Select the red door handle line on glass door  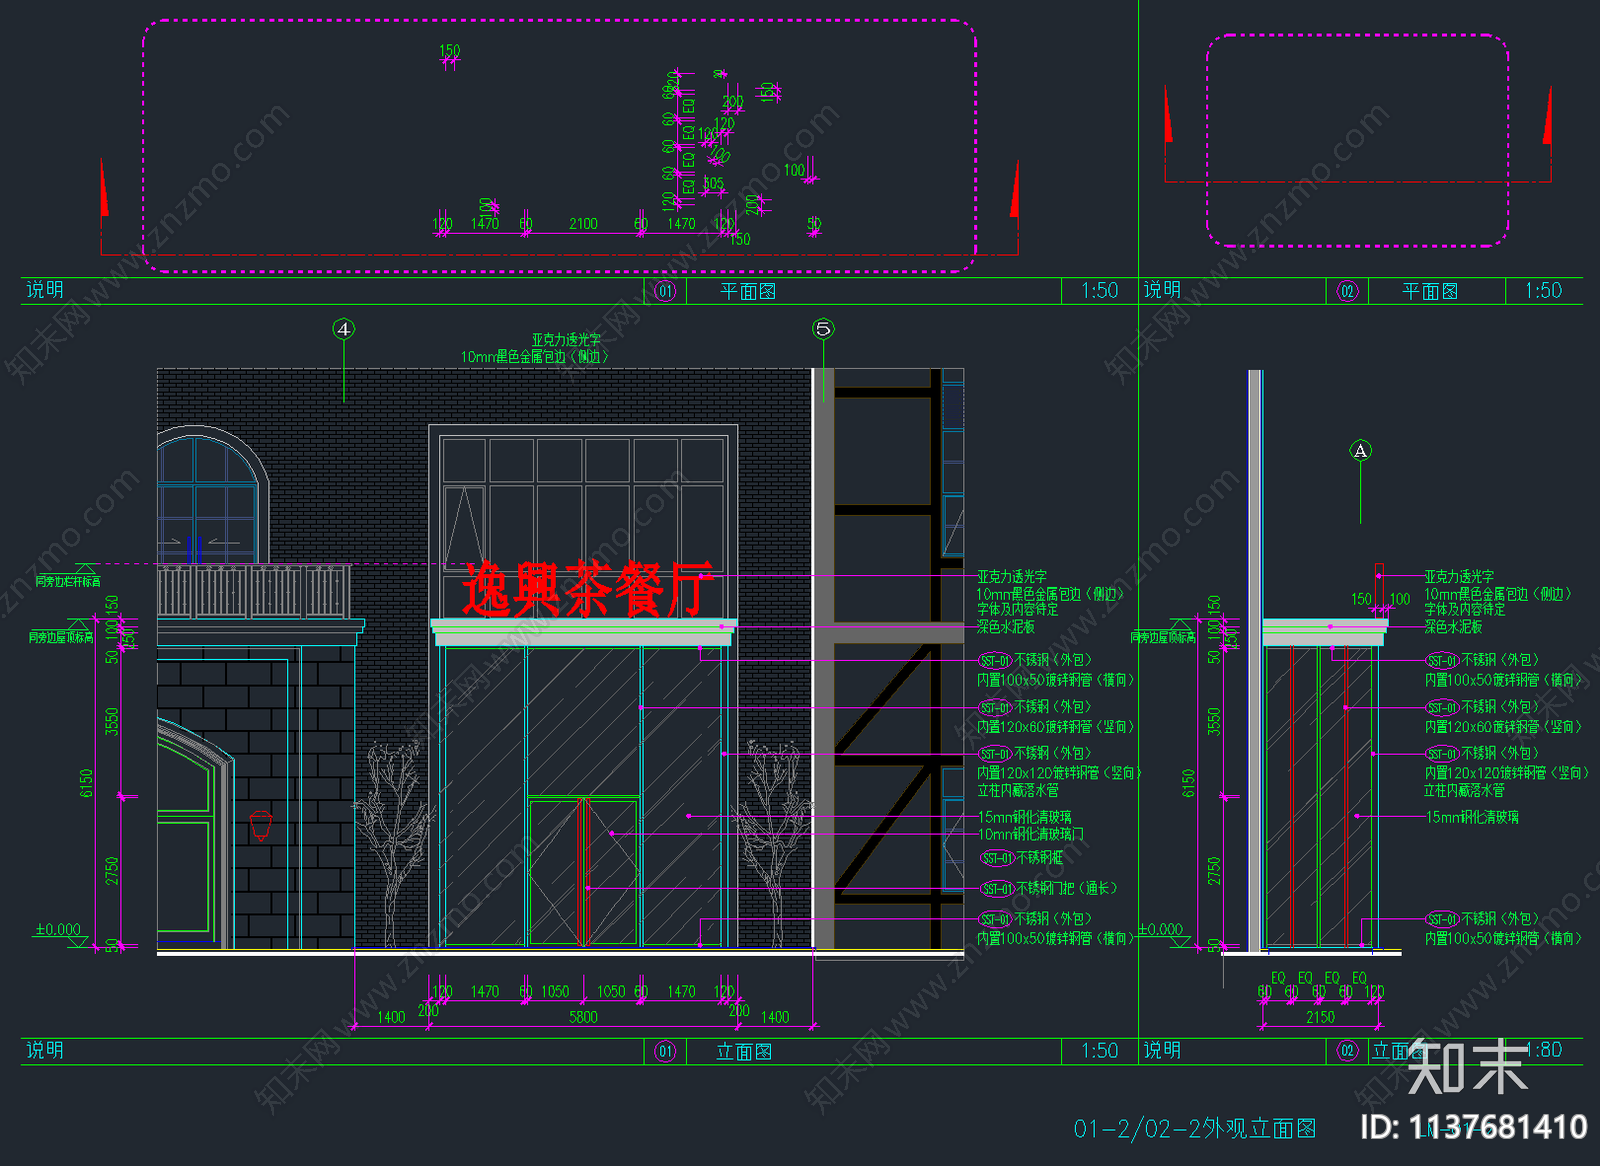pyautogui.click(x=582, y=872)
